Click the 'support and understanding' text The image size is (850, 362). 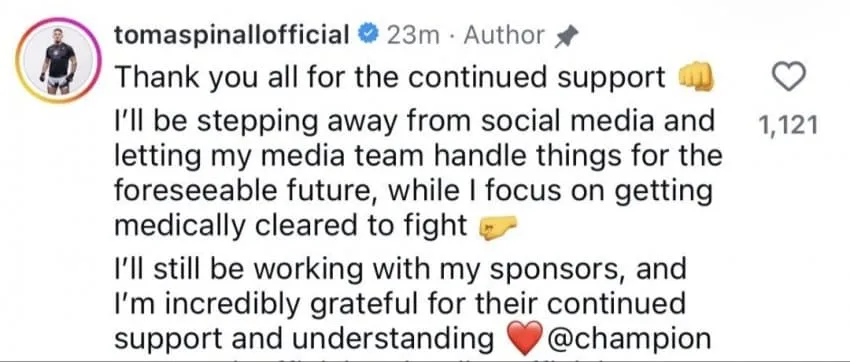point(305,338)
